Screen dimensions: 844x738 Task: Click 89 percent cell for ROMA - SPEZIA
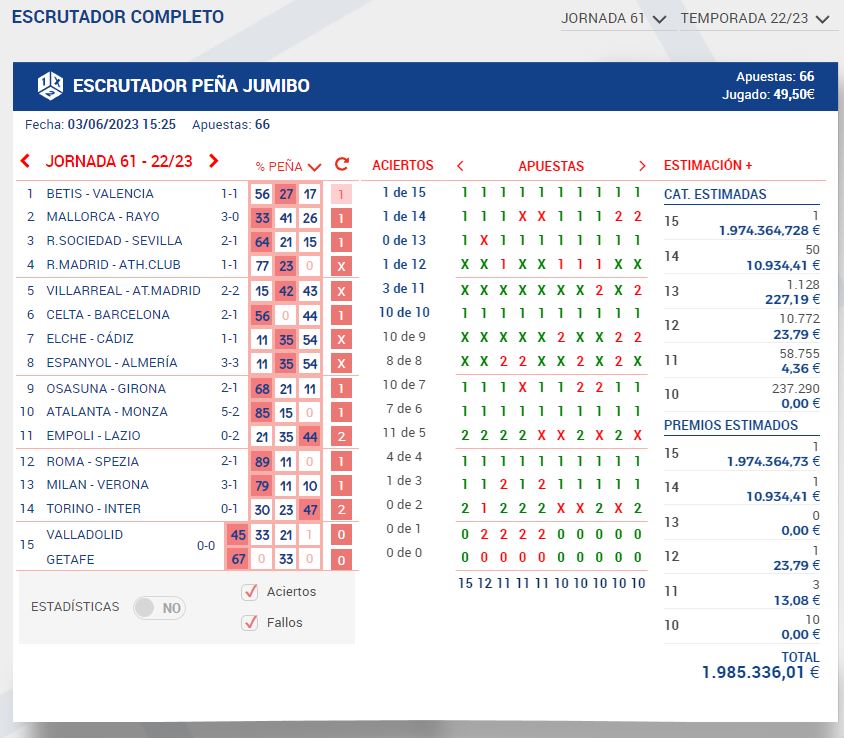point(262,462)
